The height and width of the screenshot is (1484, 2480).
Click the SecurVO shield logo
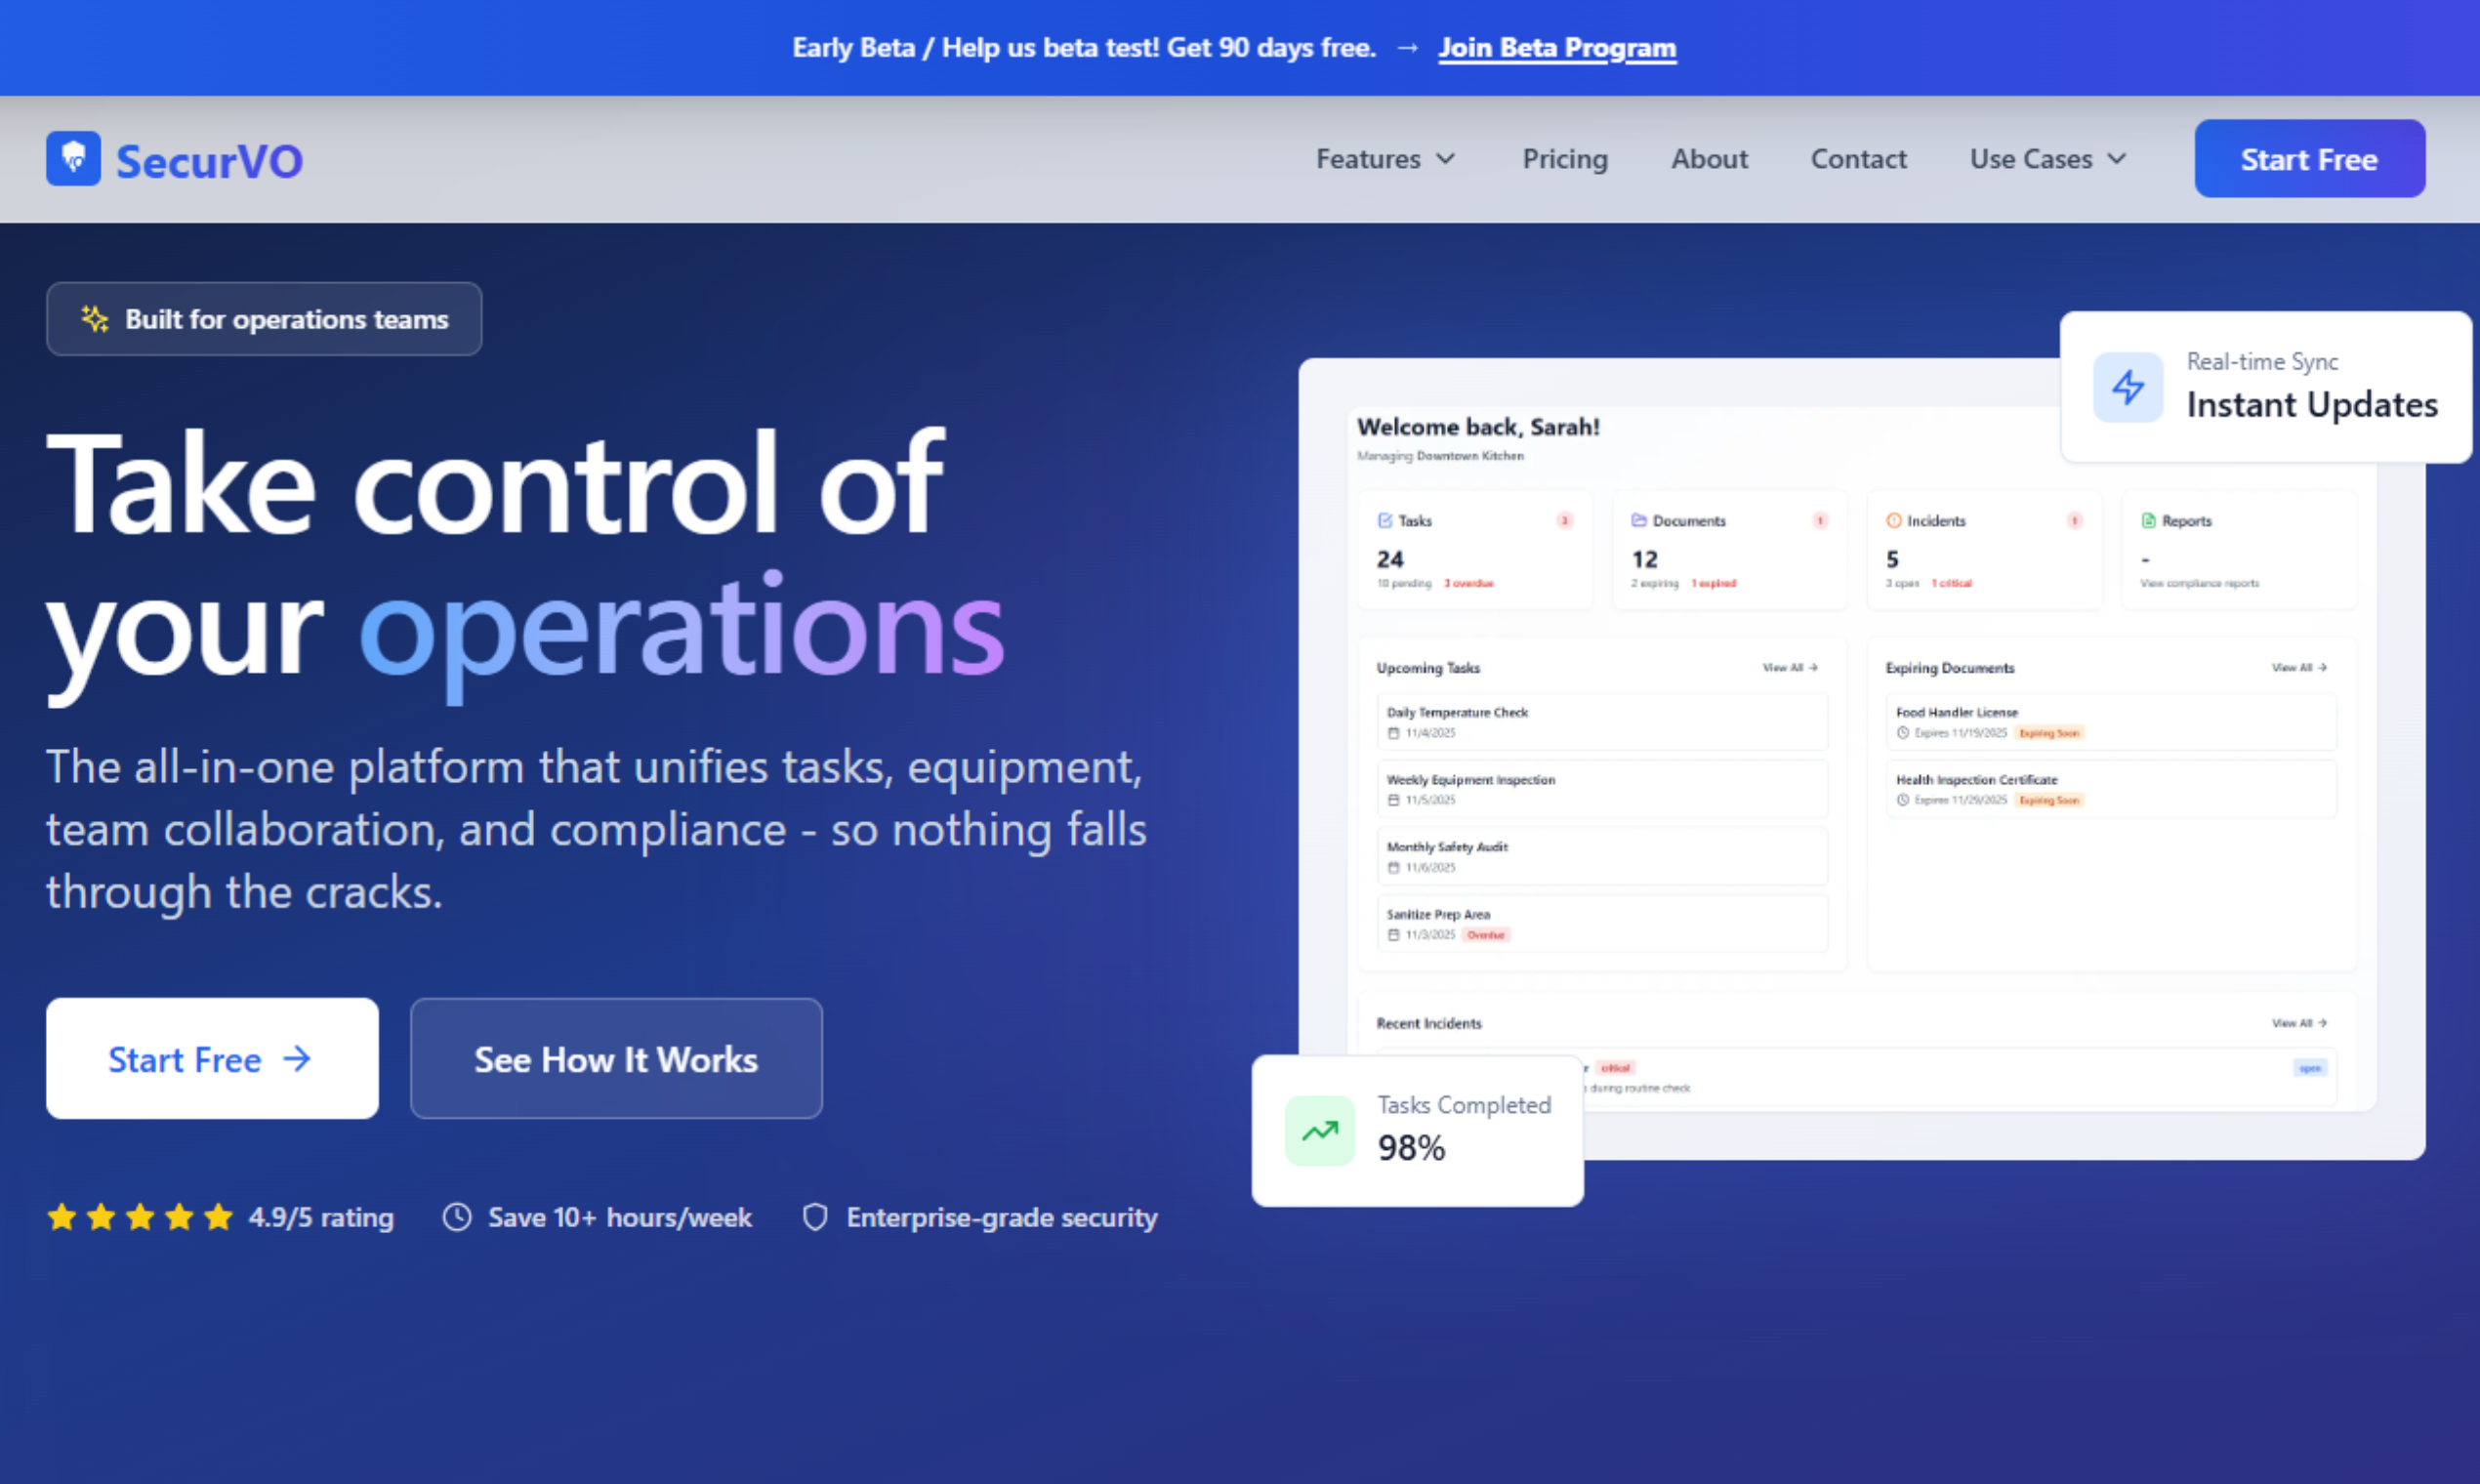tap(73, 158)
